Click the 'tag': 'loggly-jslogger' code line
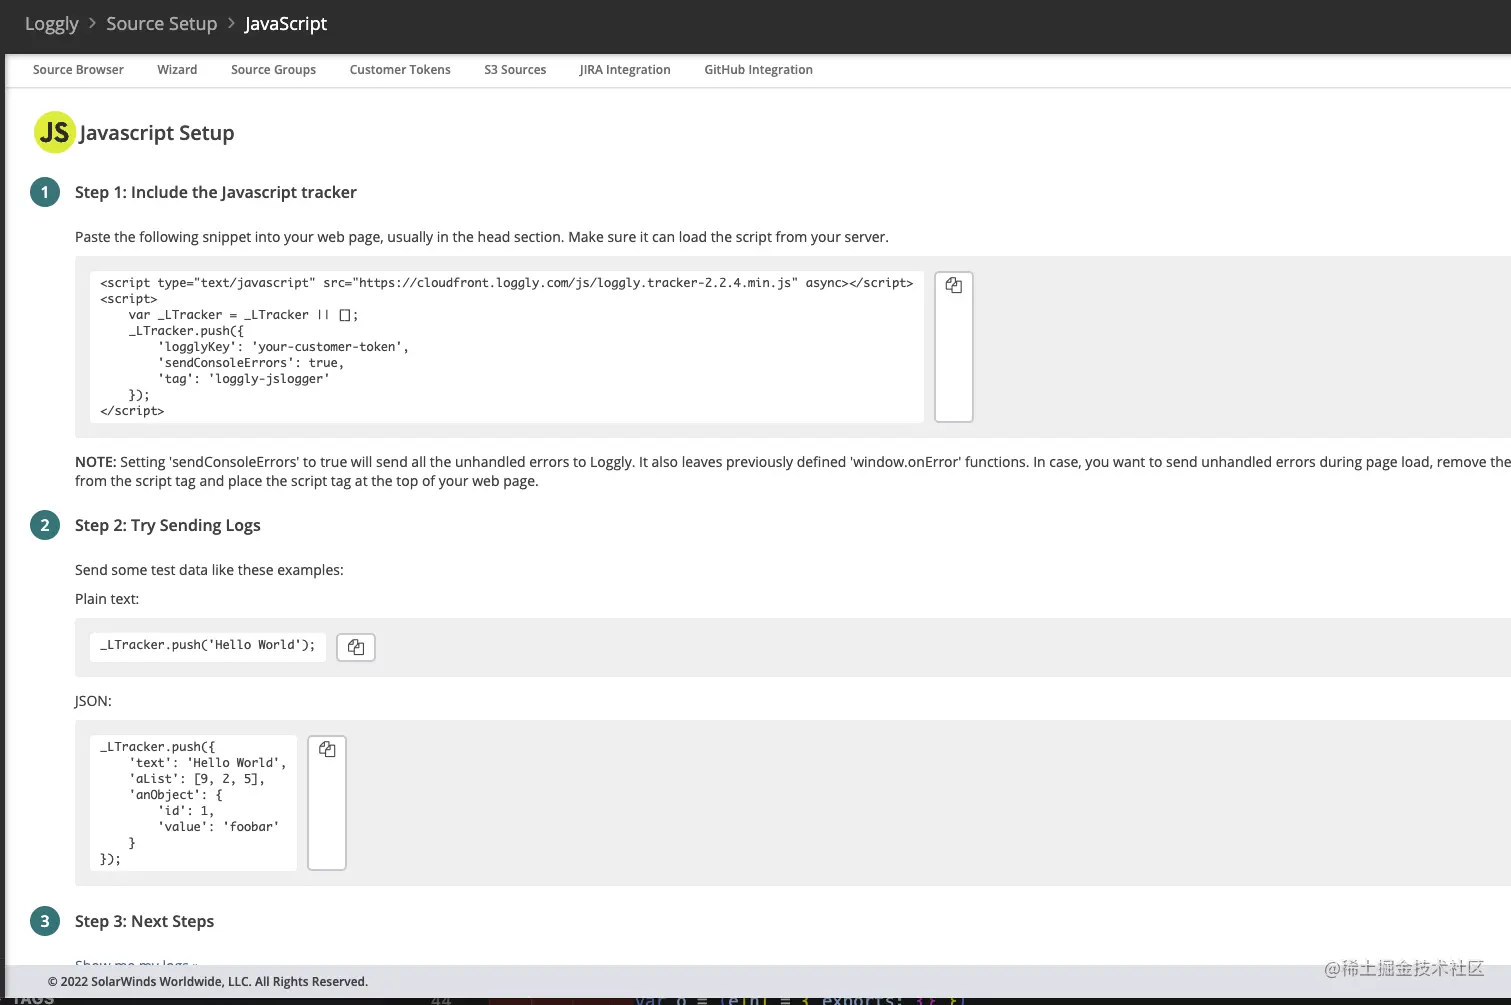The height and width of the screenshot is (1005, 1511). point(243,379)
